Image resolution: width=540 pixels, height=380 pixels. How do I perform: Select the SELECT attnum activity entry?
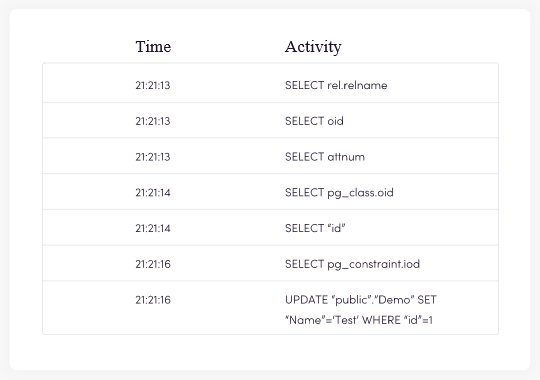pyautogui.click(x=325, y=157)
